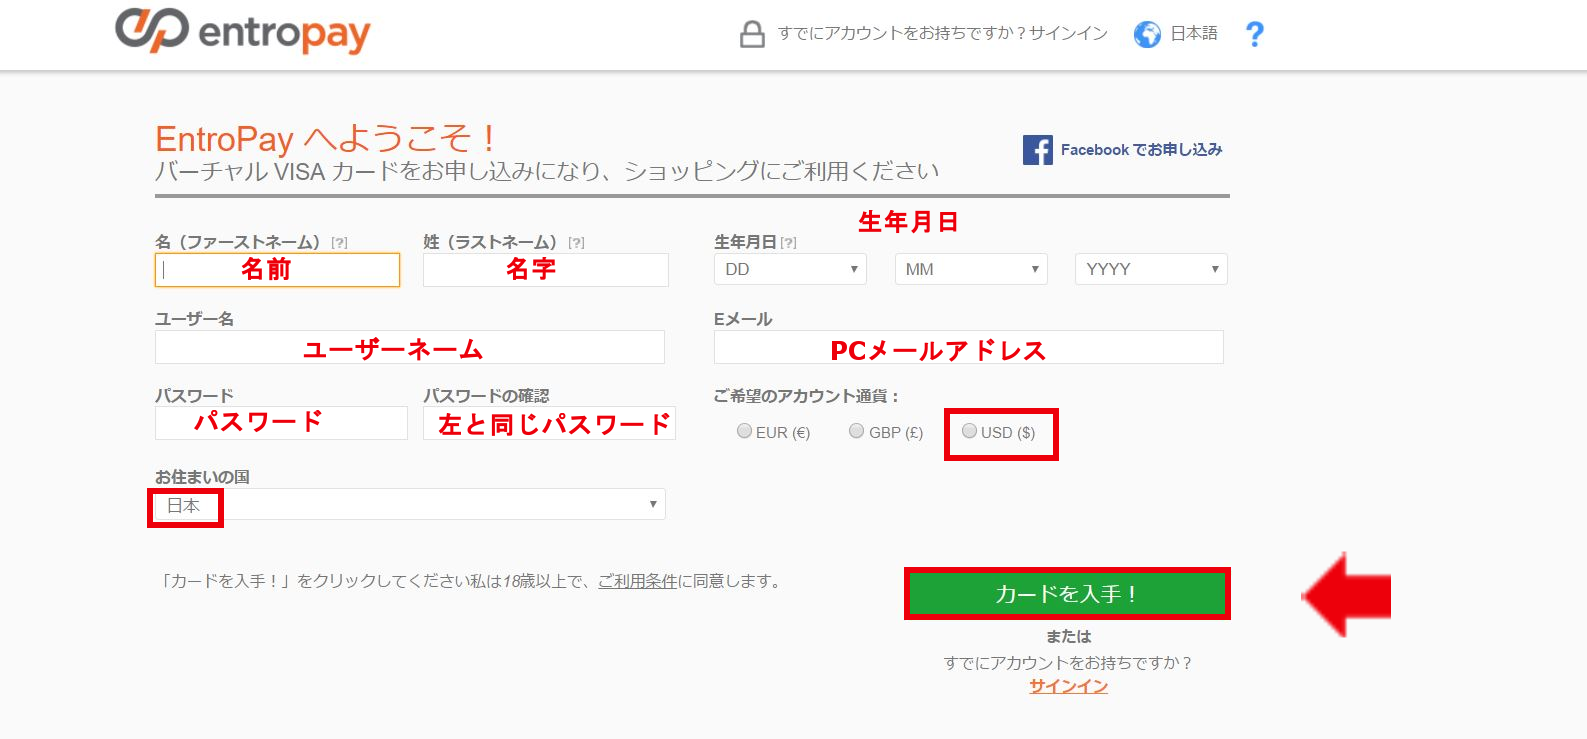Click the お住まいの国 label
This screenshot has width=1587, height=739.
[x=202, y=477]
